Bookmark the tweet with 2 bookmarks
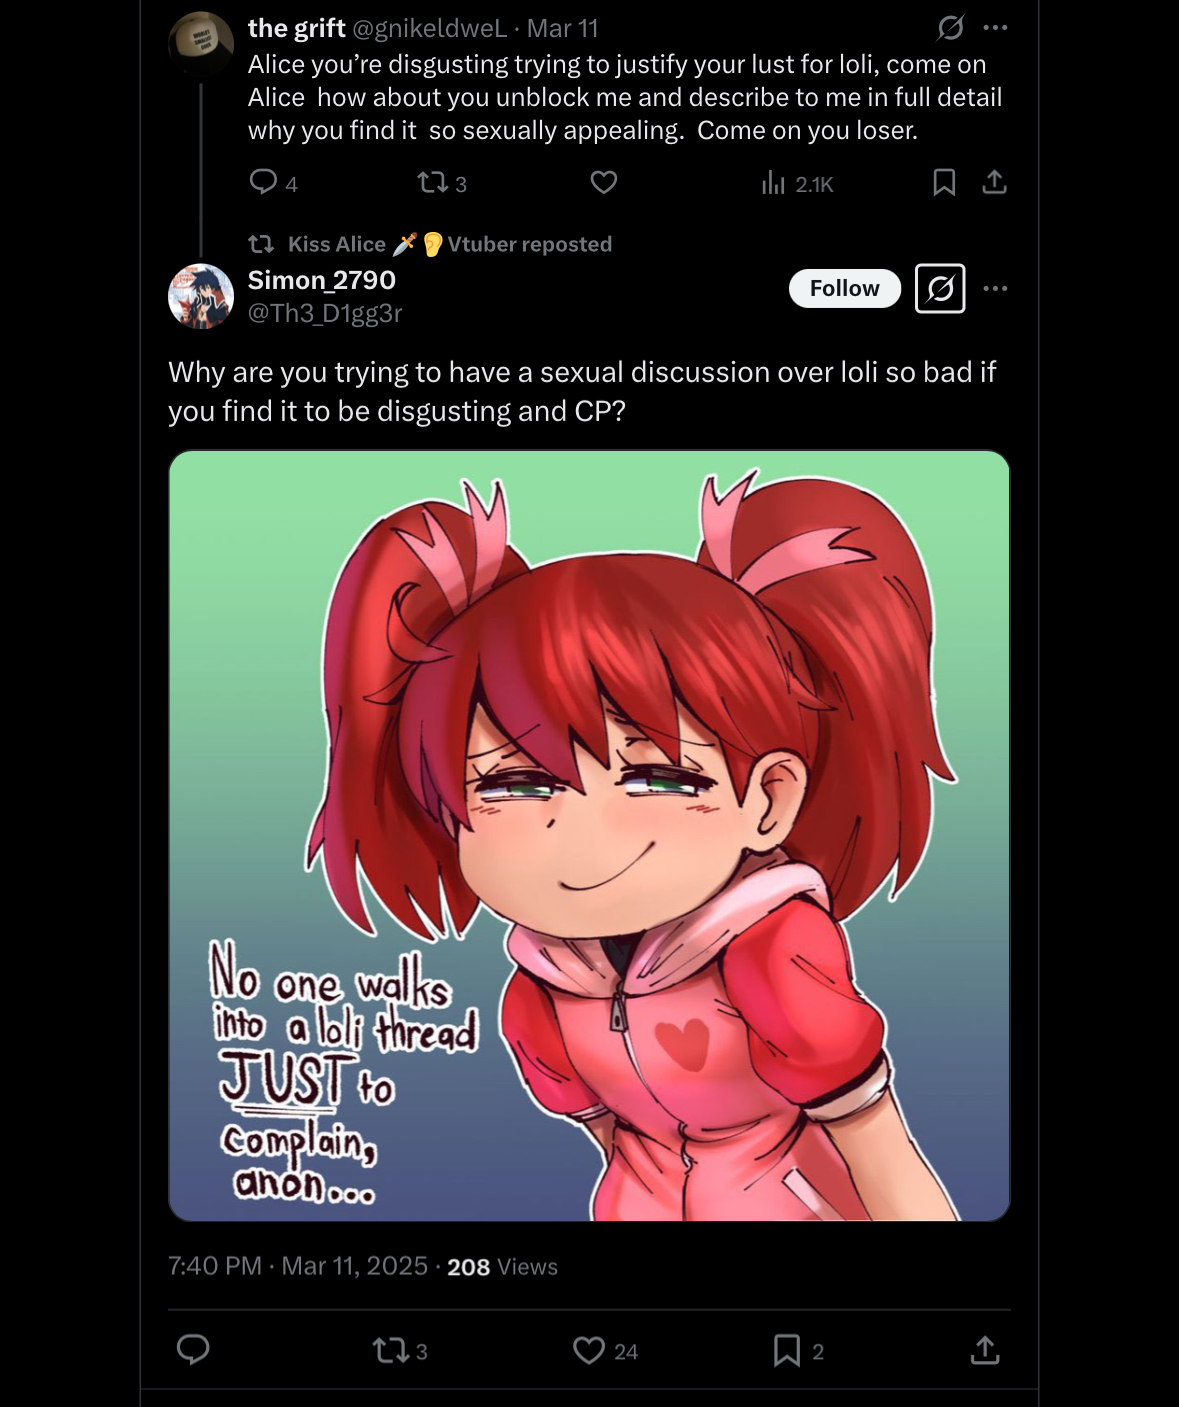The image size is (1179, 1407). coord(798,1351)
